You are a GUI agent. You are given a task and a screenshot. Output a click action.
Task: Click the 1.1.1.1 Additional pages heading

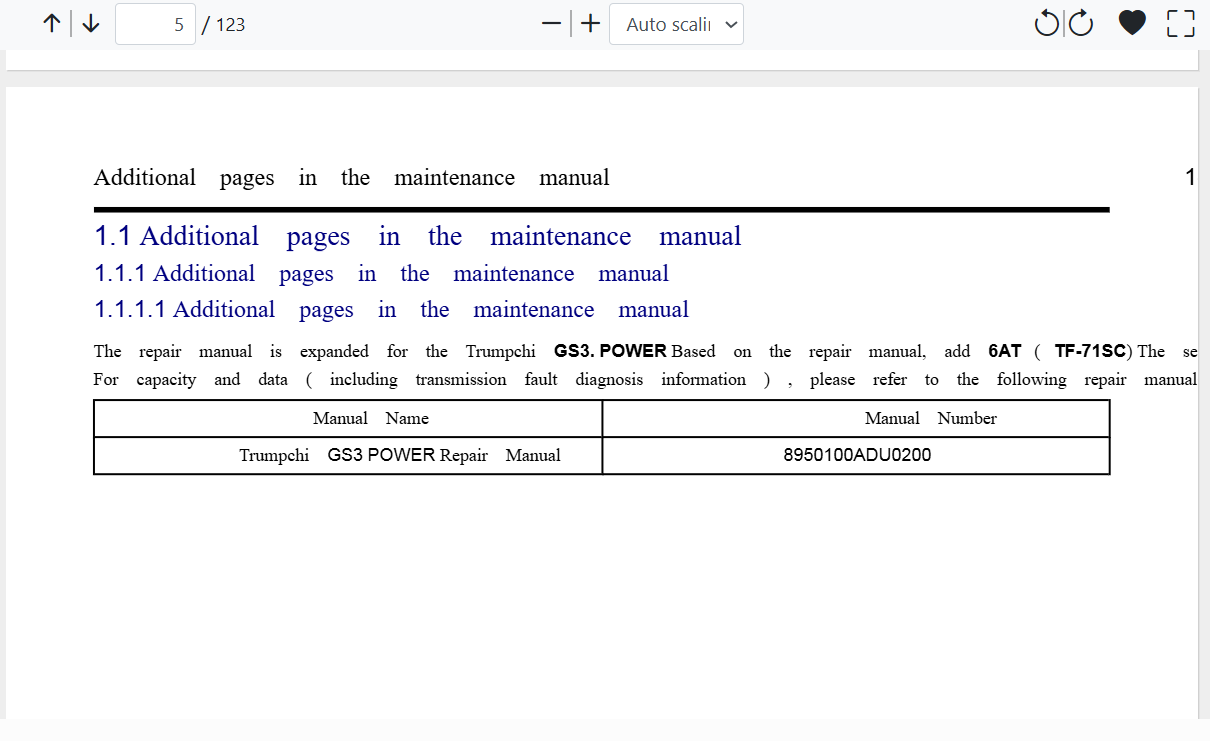click(391, 310)
